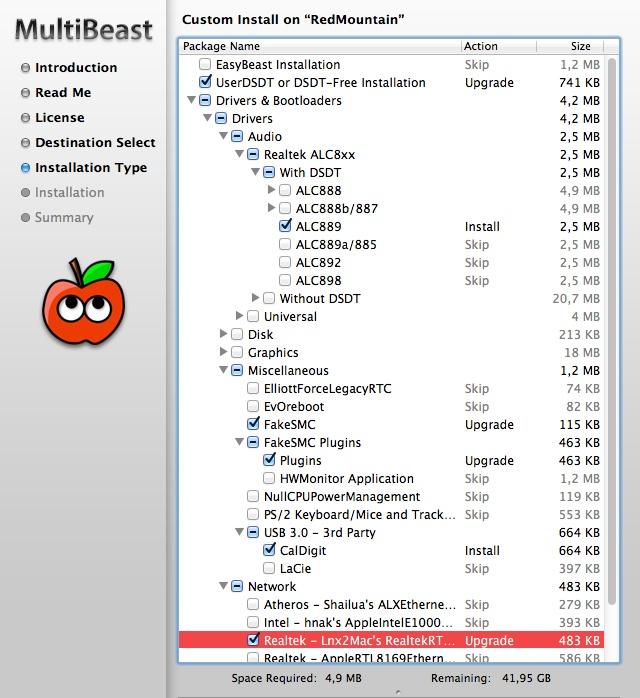Go to Destination Select step
Image resolution: width=640 pixels, height=698 pixels.
[x=95, y=142]
